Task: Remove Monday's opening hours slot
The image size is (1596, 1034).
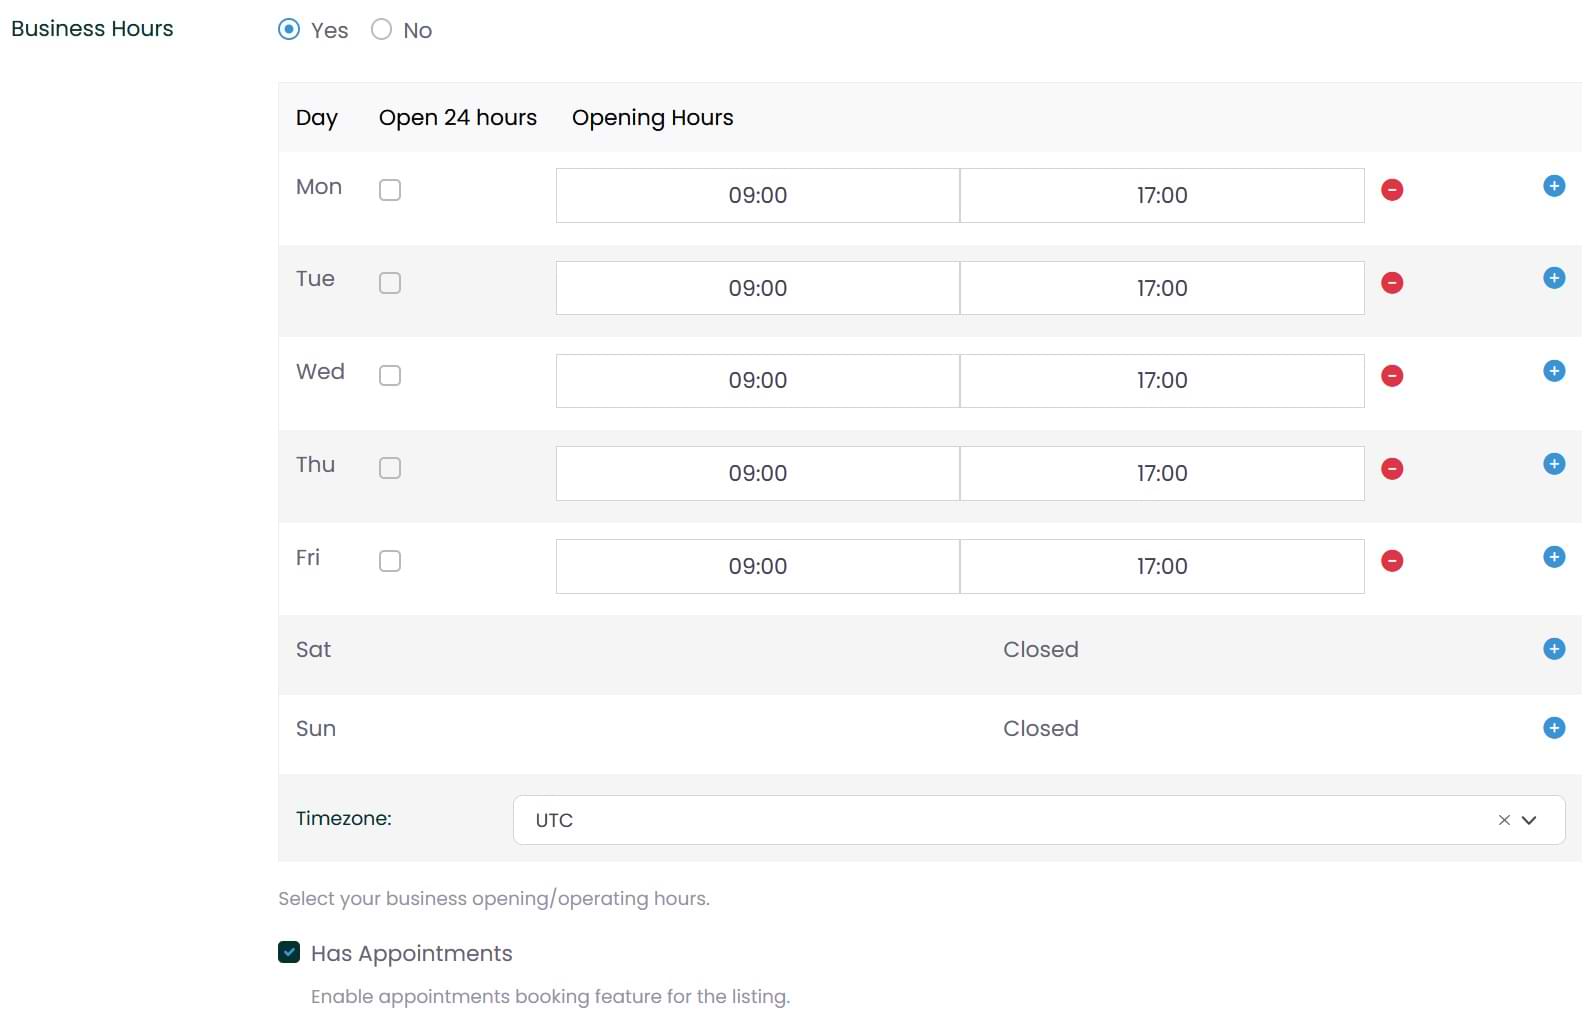Action: tap(1391, 190)
